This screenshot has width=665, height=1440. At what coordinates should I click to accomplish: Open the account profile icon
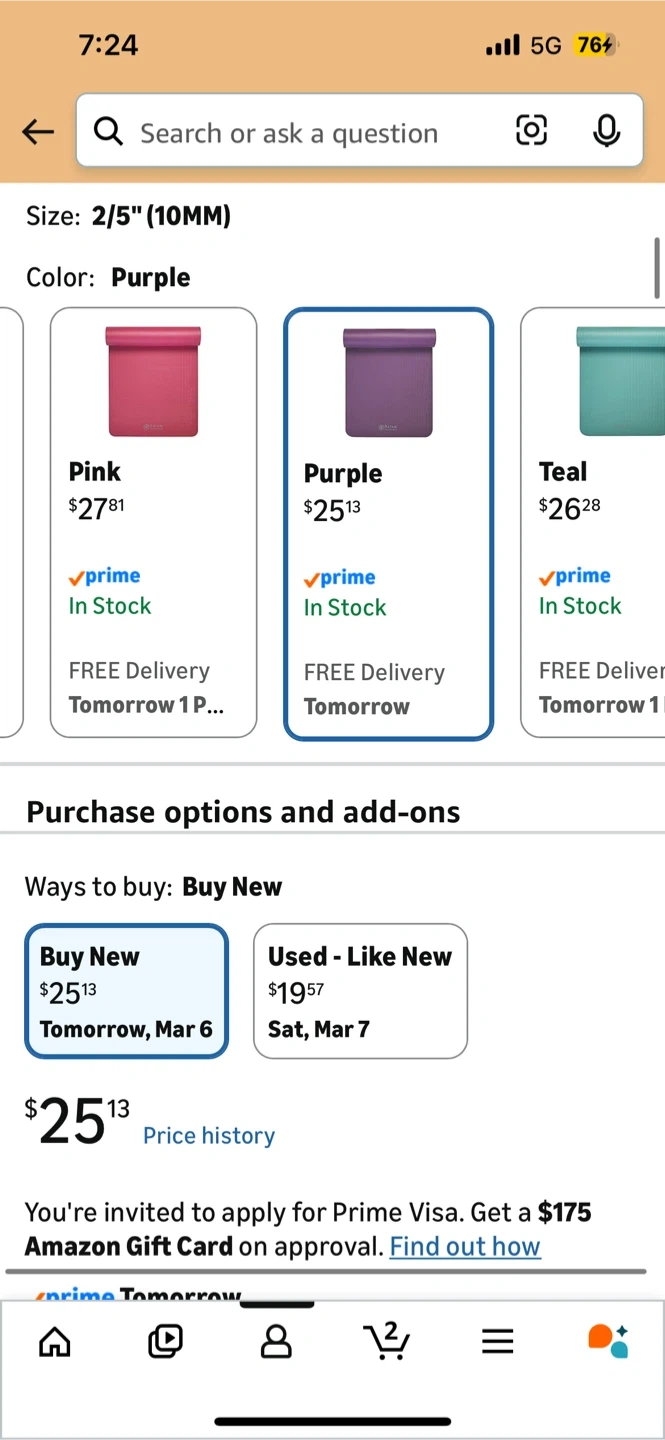[276, 1341]
